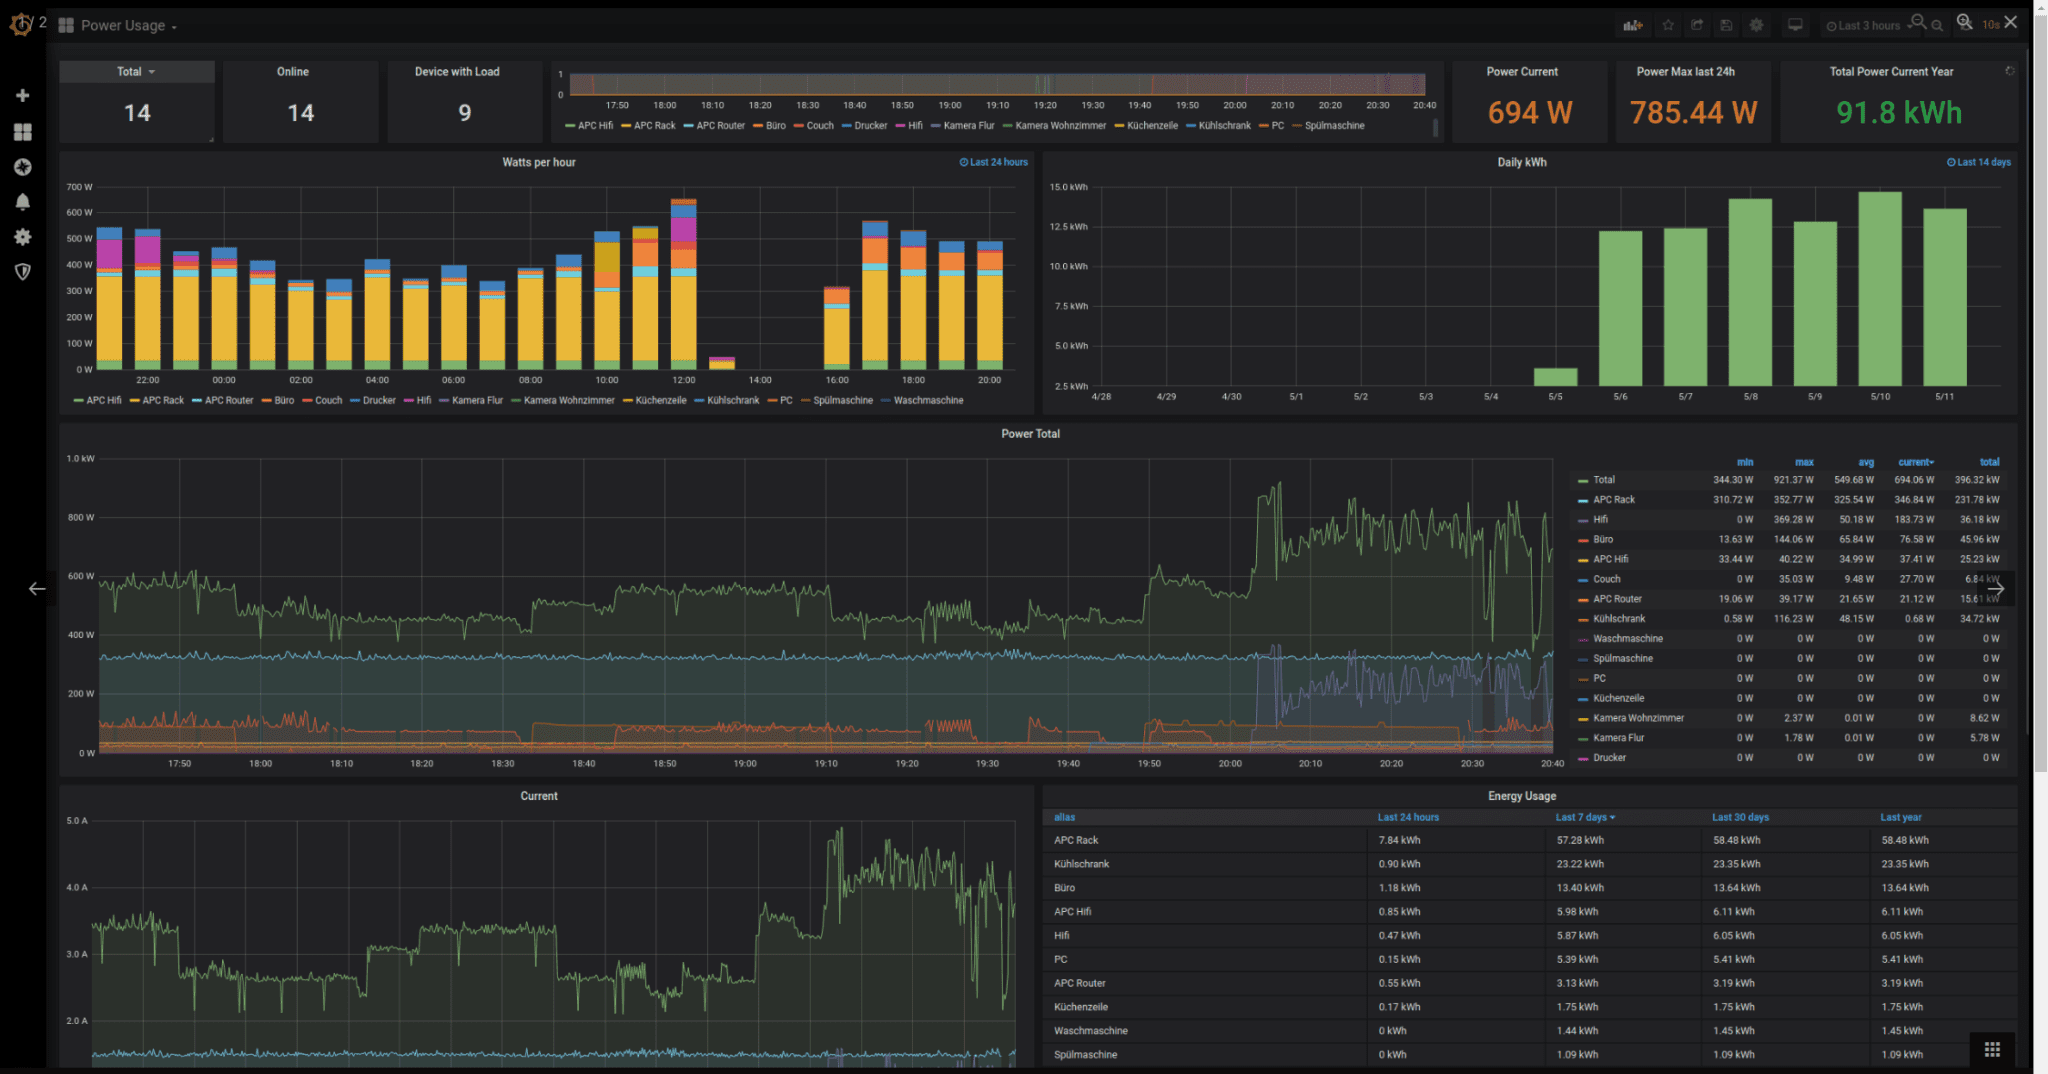
Task: Select the Explore compass icon in the sidebar
Action: tap(22, 167)
